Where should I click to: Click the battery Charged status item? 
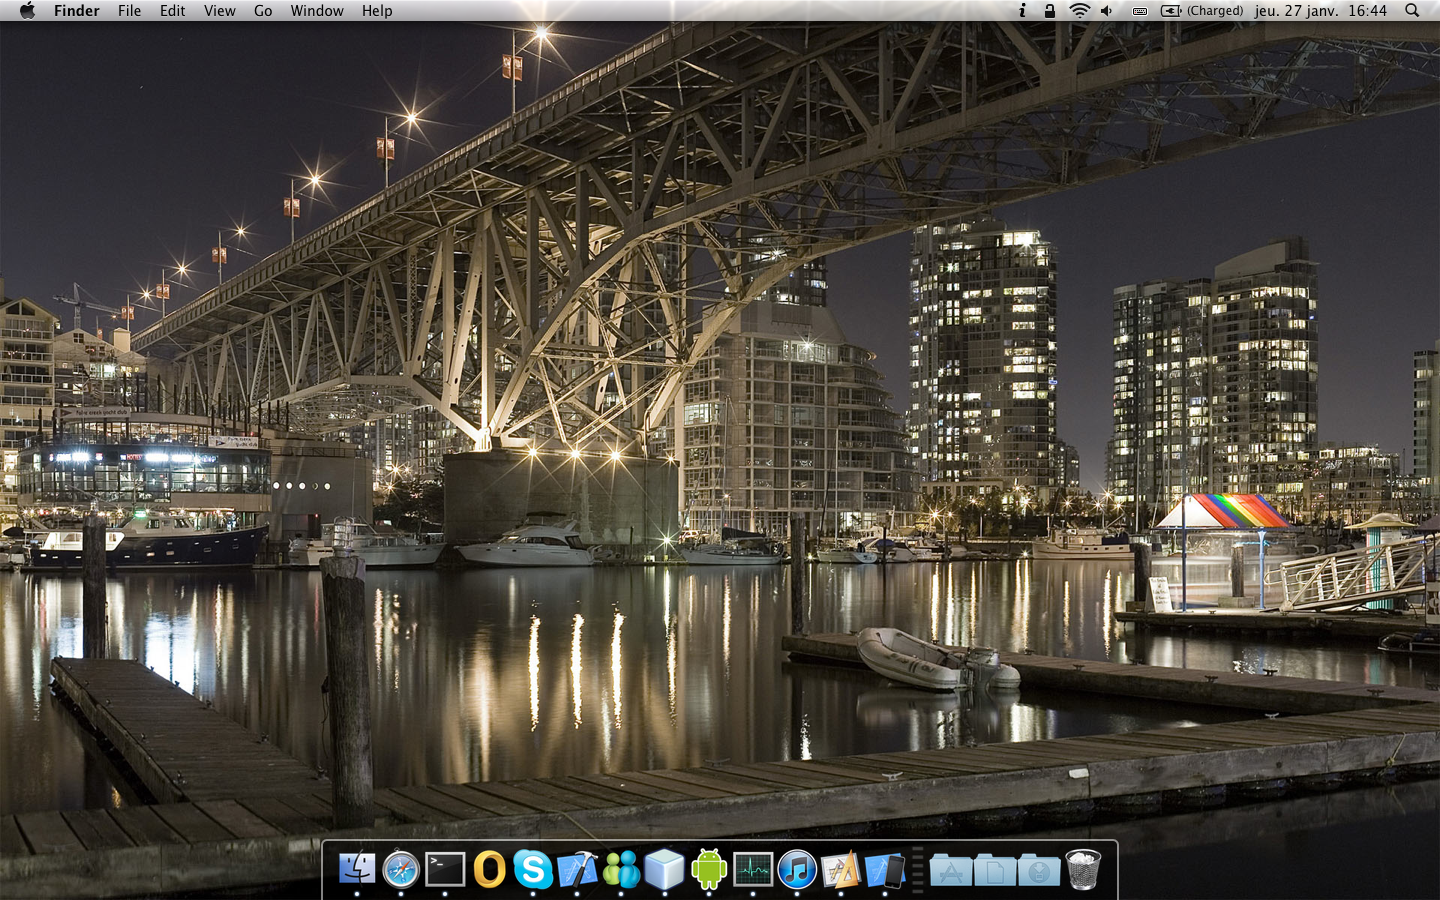coord(1202,11)
